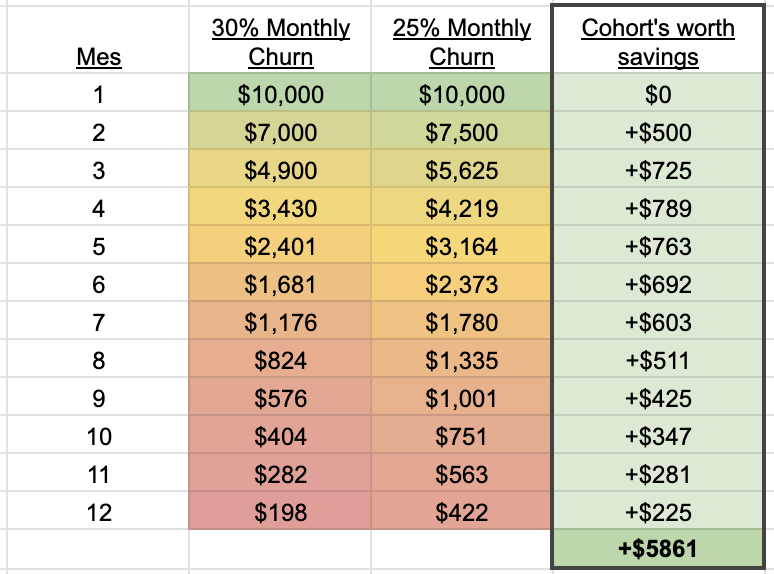The image size is (774, 574).
Task: Select the $5,625 cell
Action: click(461, 171)
